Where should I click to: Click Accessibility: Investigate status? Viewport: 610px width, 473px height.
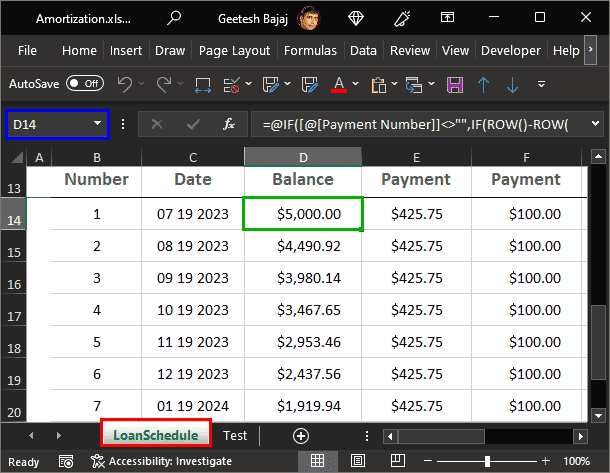coord(161,461)
